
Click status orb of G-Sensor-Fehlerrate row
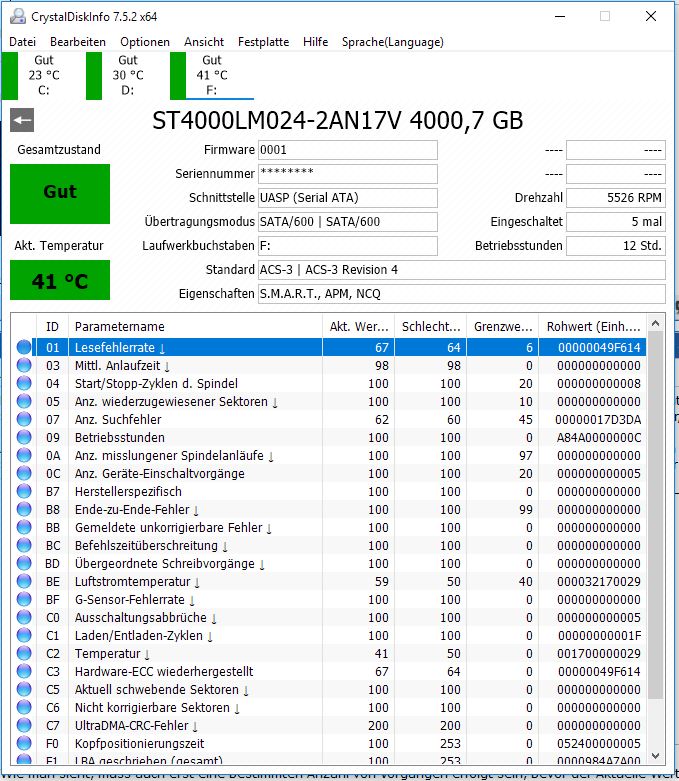(23, 599)
